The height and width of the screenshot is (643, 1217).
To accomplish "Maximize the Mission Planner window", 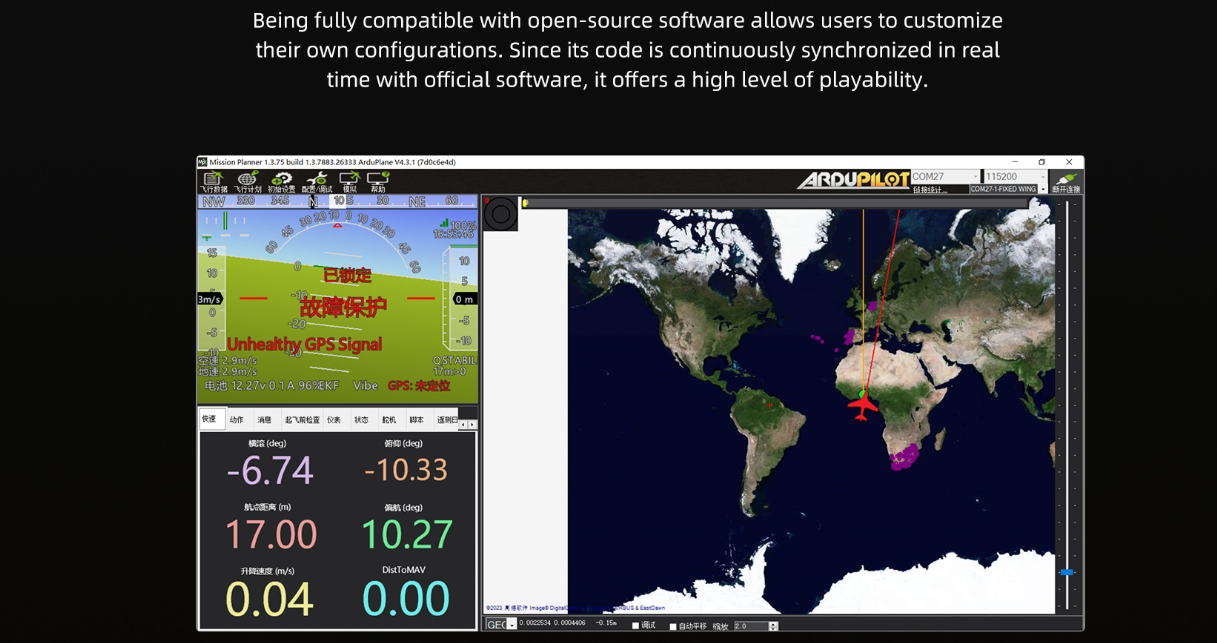I will click(1042, 162).
